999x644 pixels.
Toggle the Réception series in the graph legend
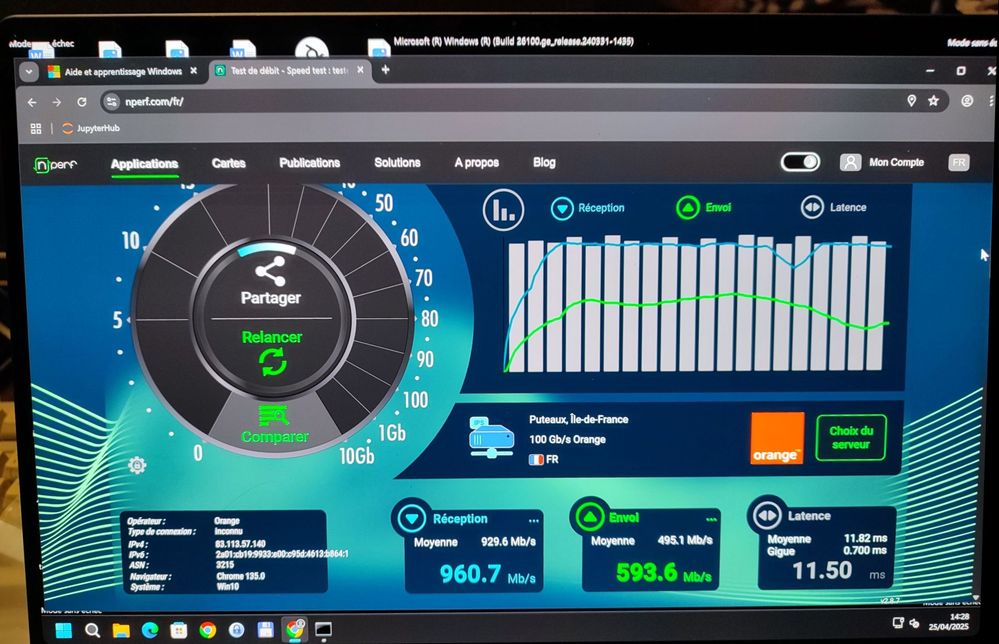(x=588, y=208)
